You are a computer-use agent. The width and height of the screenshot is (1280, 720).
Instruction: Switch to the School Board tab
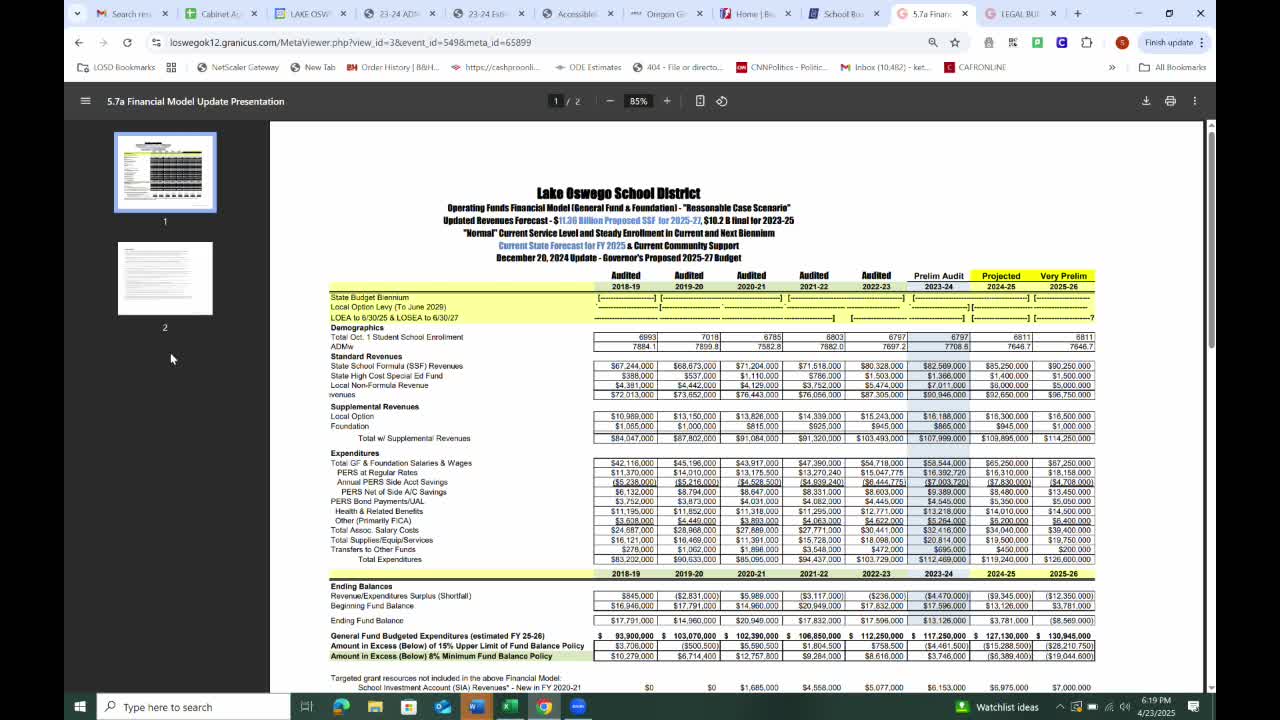(842, 14)
